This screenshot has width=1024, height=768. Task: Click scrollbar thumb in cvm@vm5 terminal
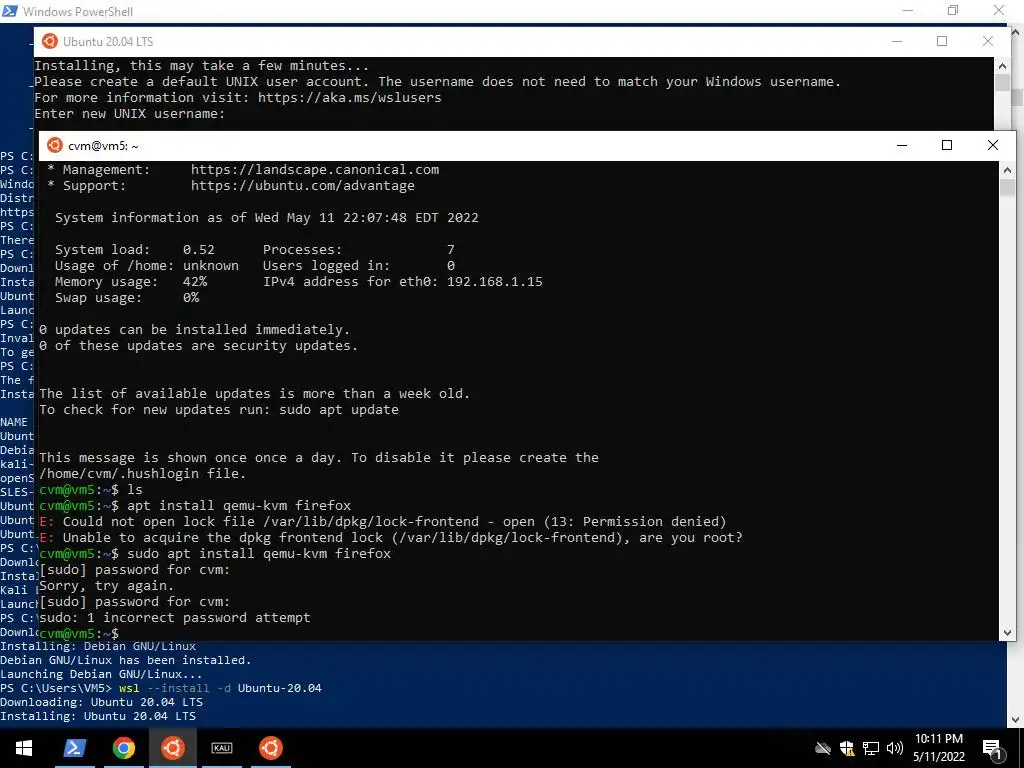[x=1007, y=187]
